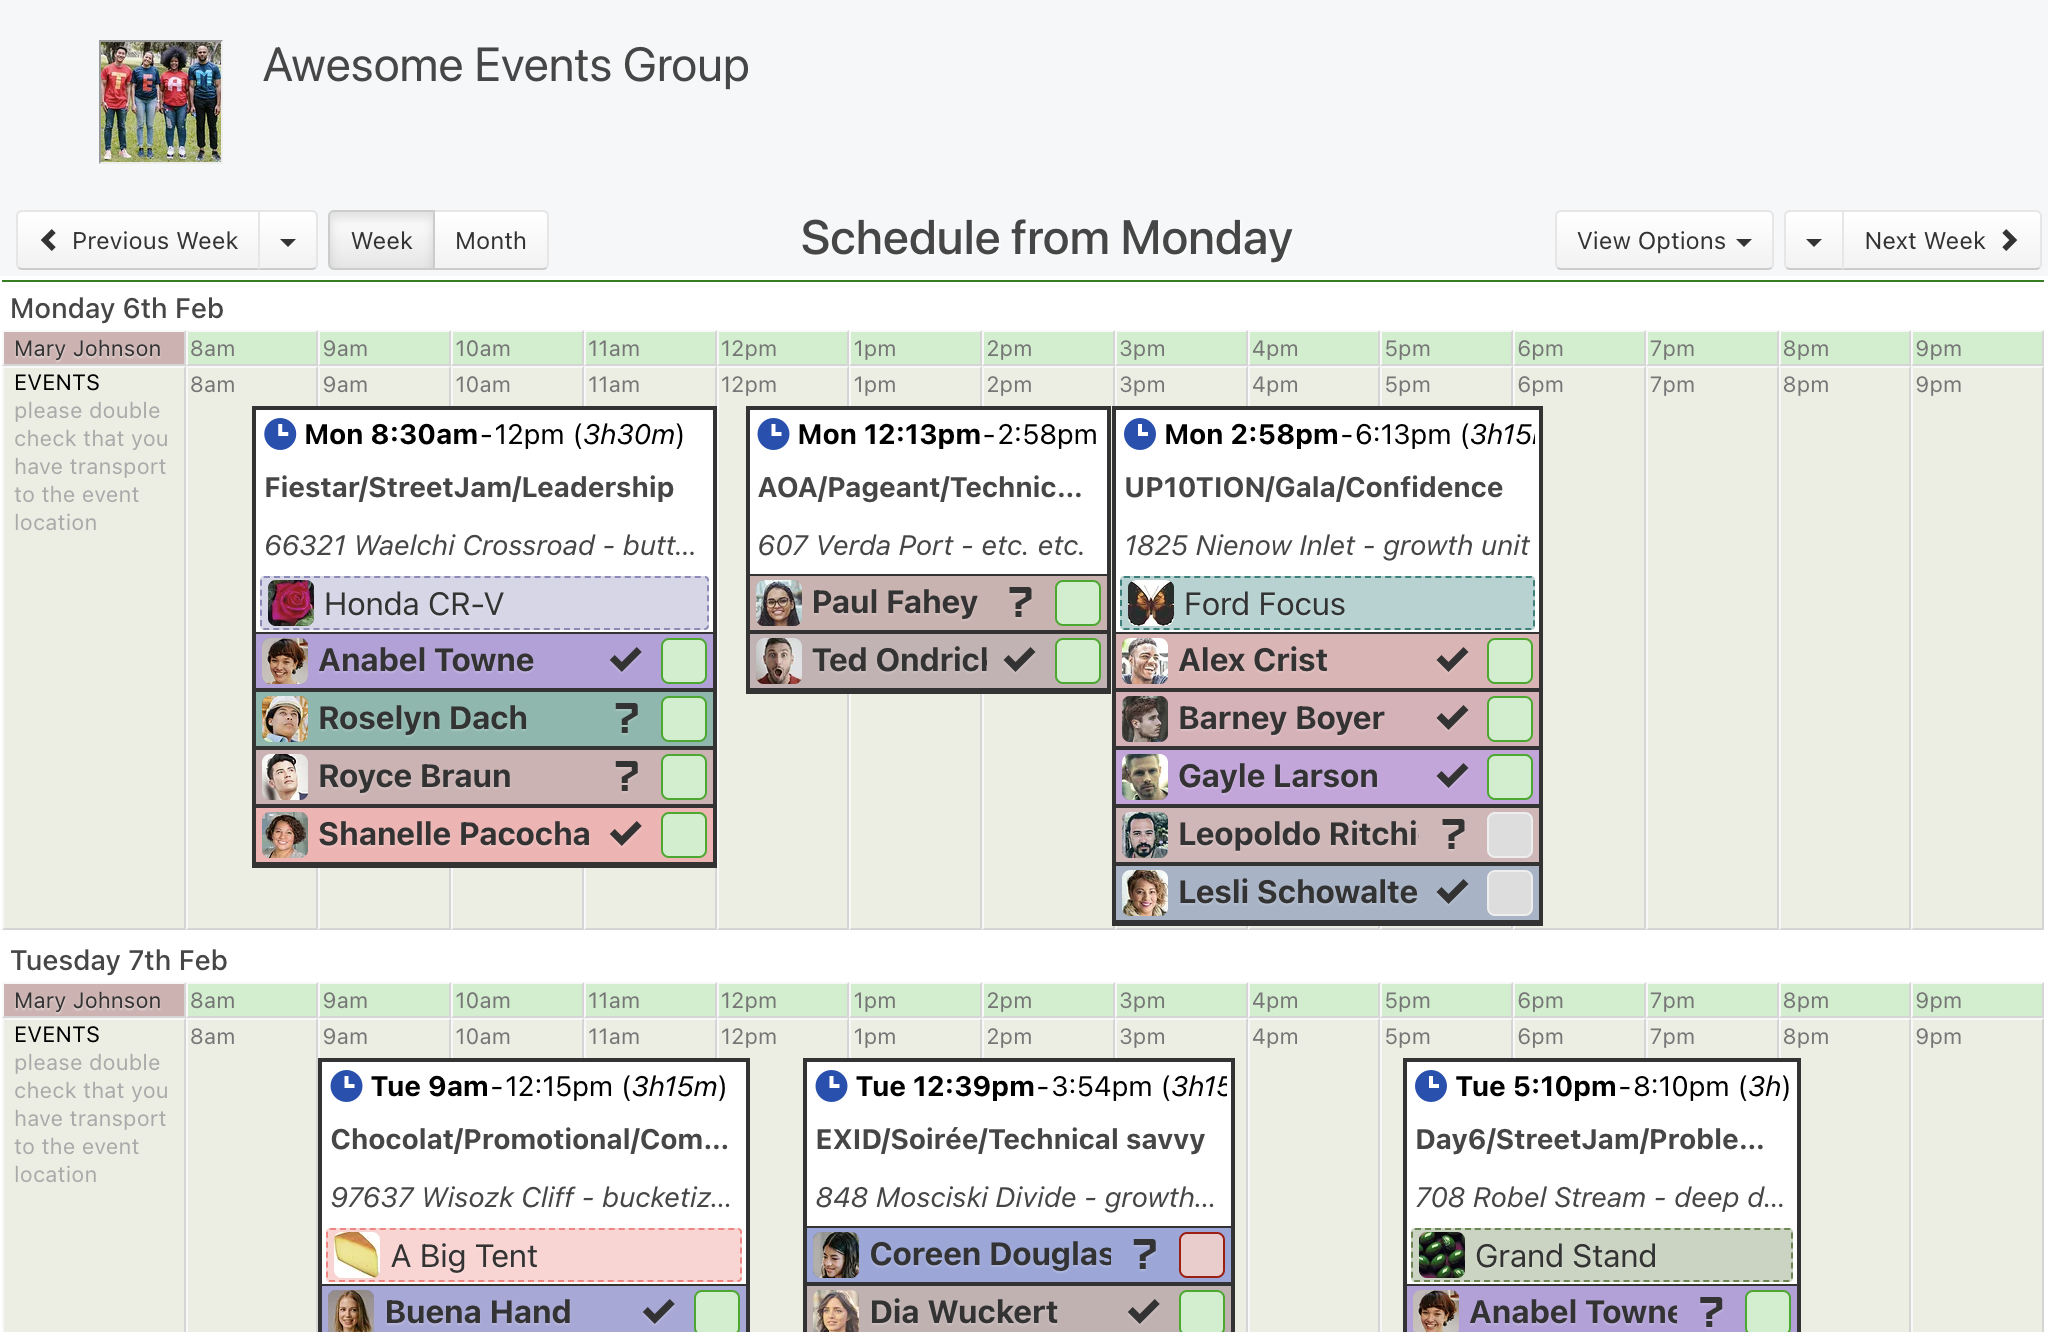Click the Awesome Events Group team photo
2048x1332 pixels.
coord(160,101)
